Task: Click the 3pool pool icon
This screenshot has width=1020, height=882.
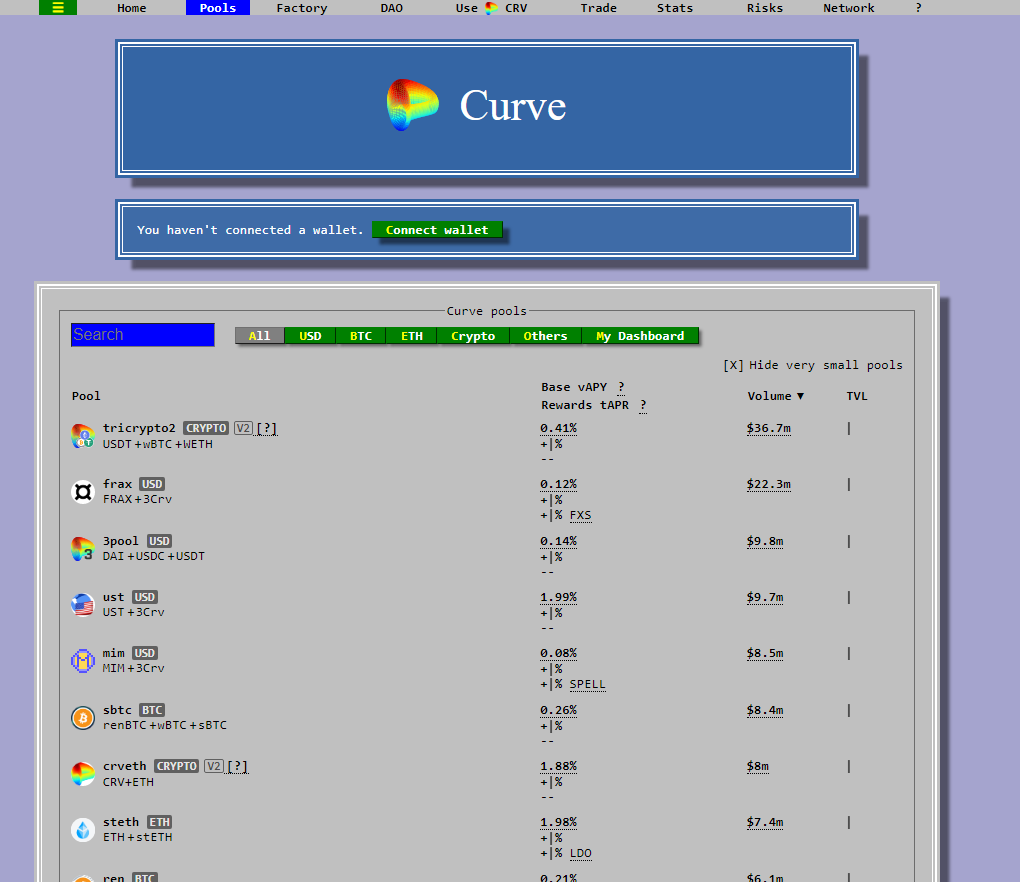Action: [83, 549]
